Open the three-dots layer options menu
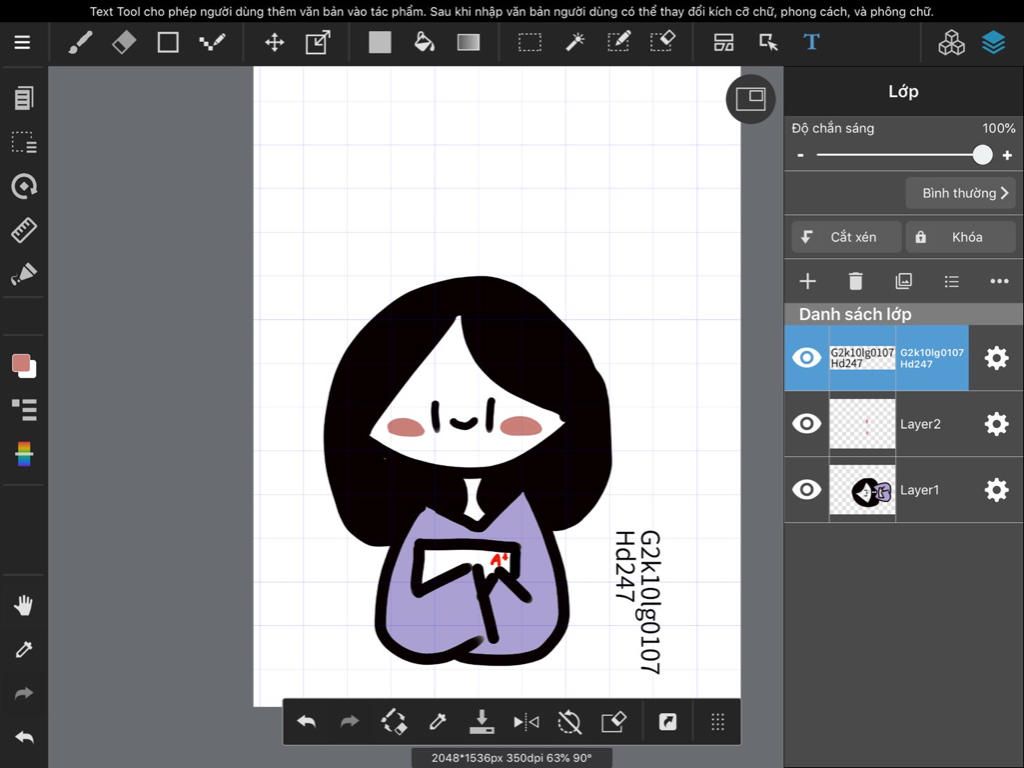Viewport: 1024px width, 768px height. 999,281
